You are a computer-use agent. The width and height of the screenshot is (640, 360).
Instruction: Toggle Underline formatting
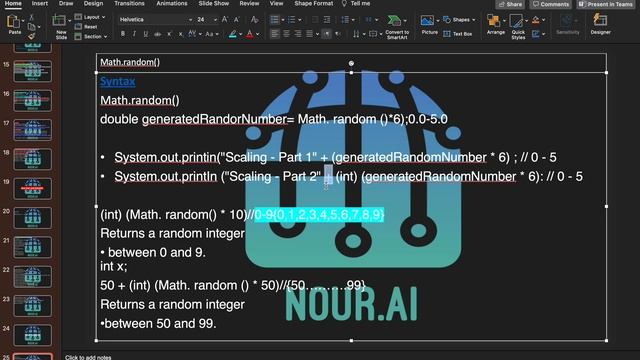tap(146, 34)
